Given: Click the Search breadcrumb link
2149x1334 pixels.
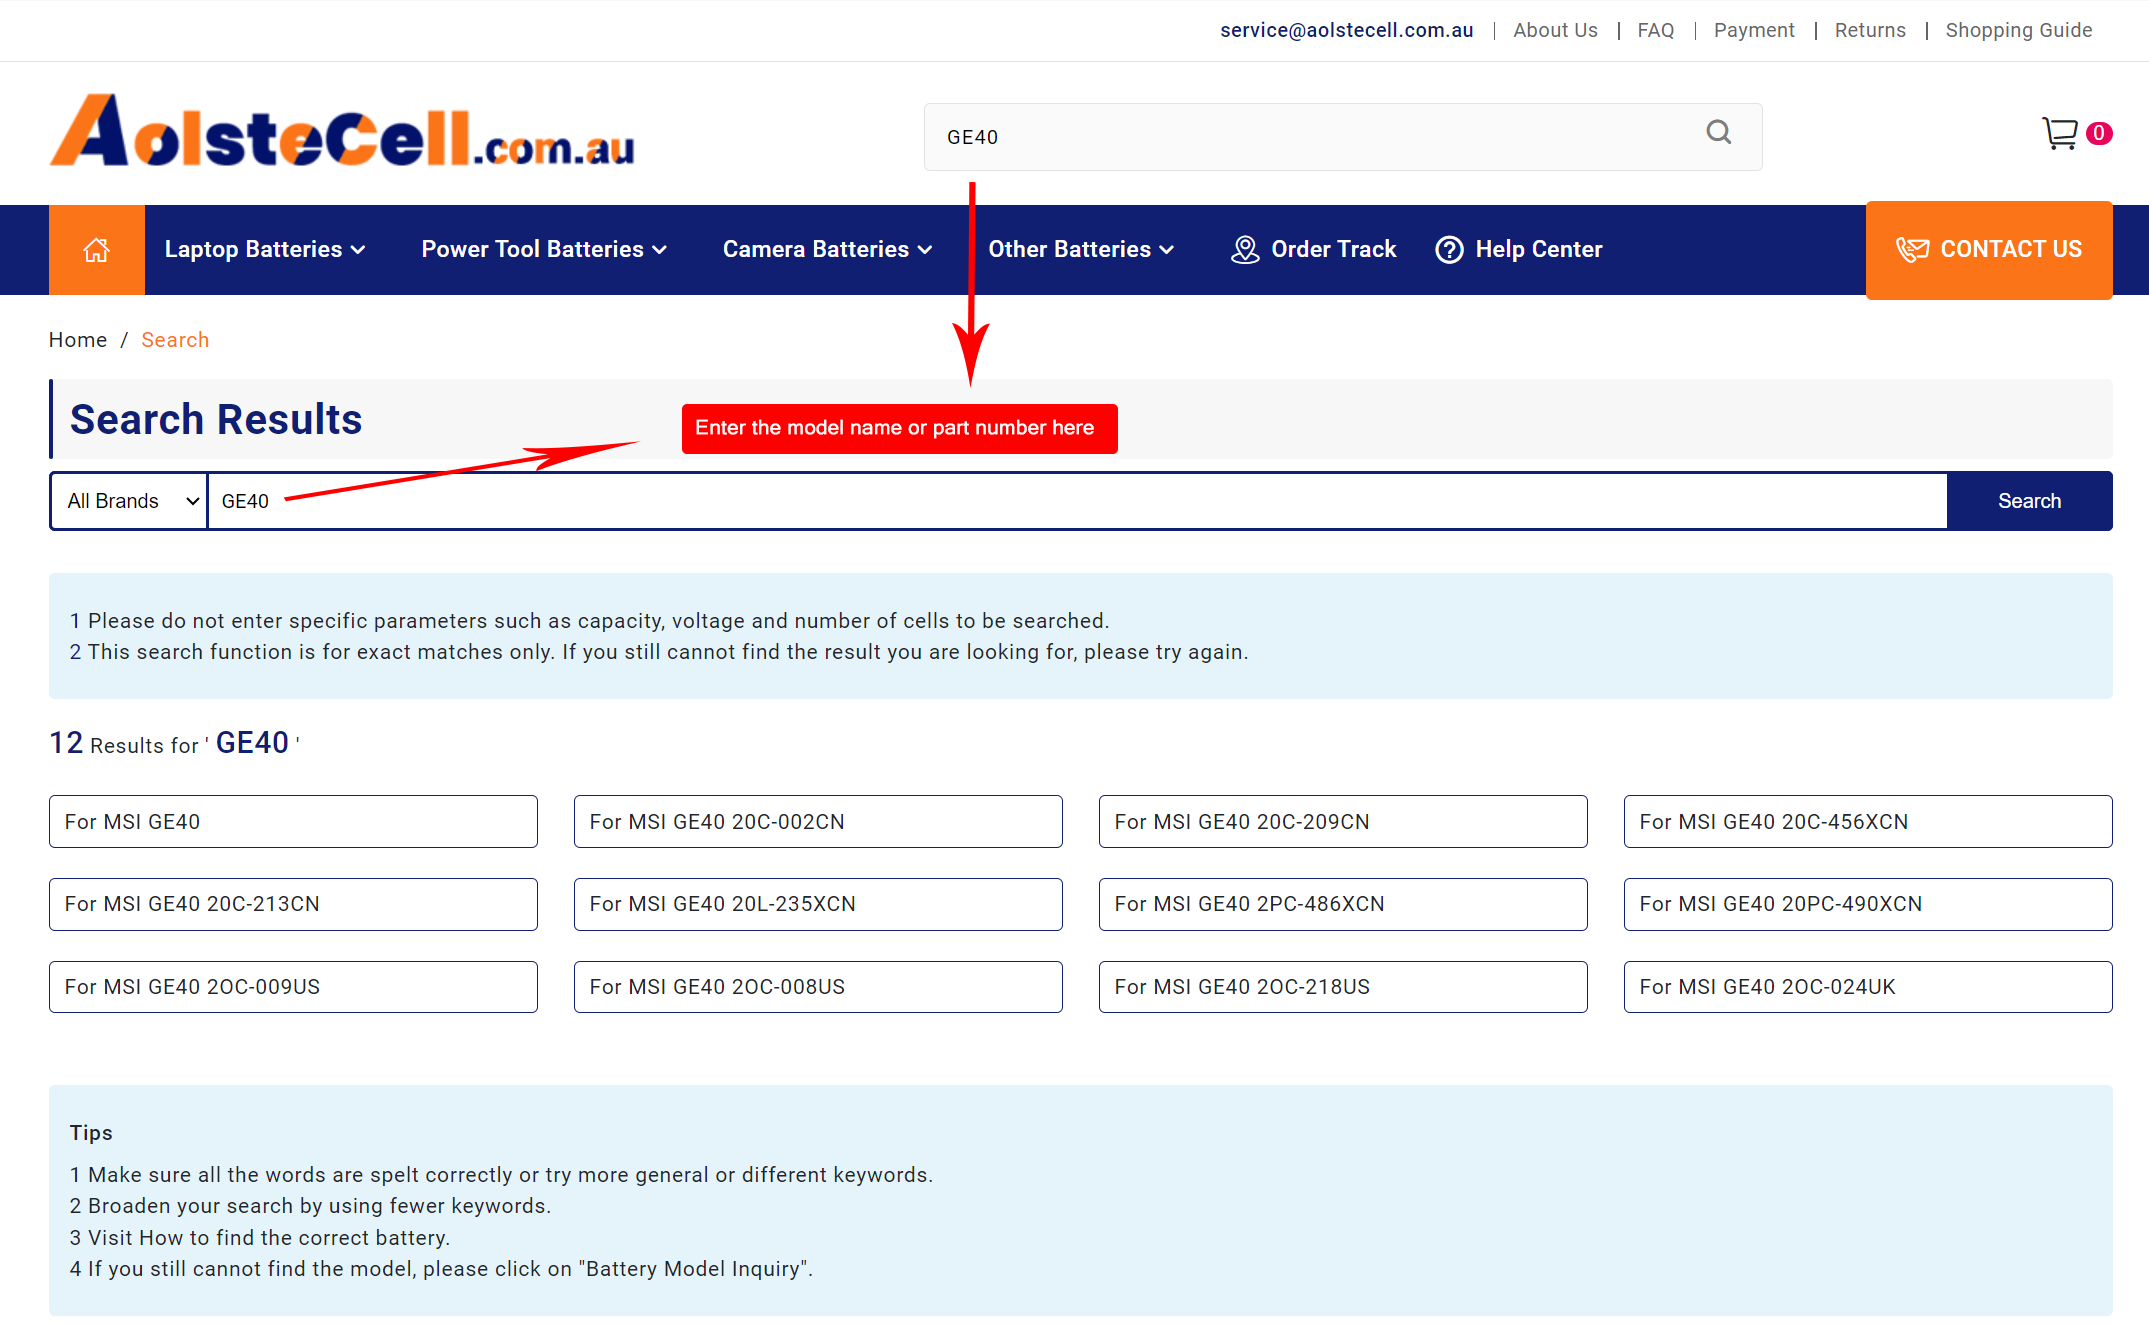Looking at the screenshot, I should 175,340.
